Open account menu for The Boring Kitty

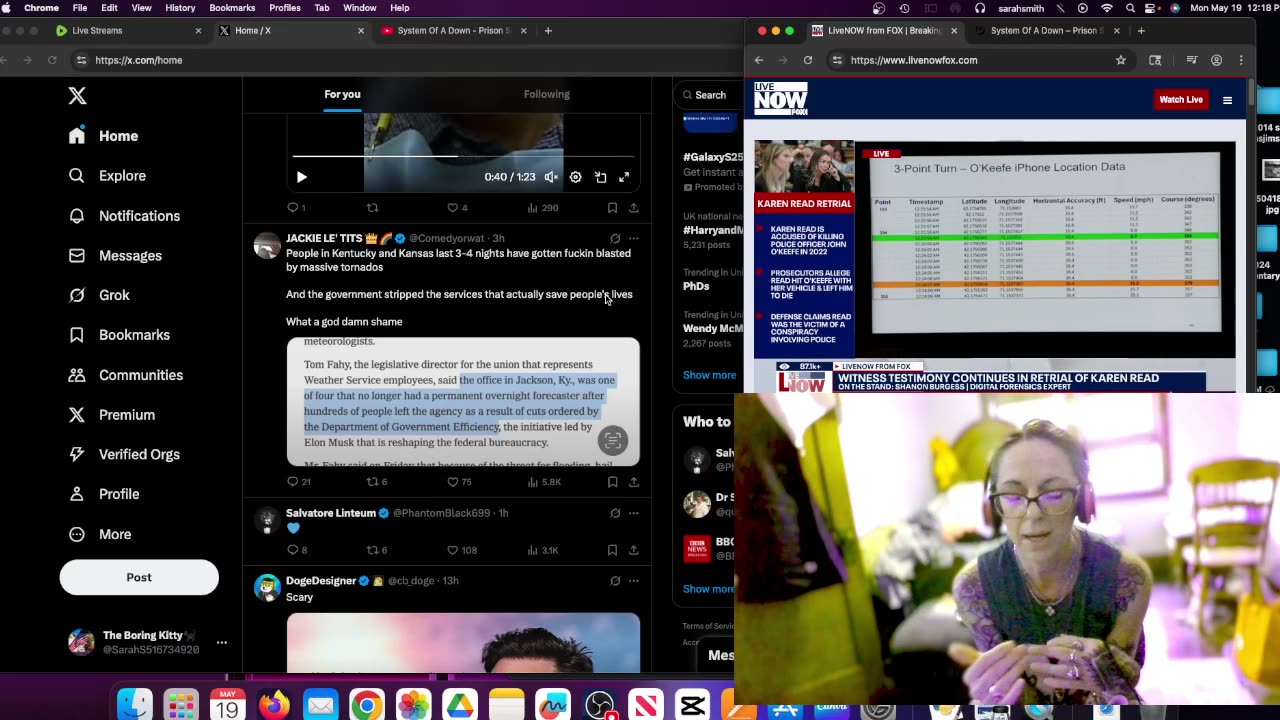pos(145,642)
